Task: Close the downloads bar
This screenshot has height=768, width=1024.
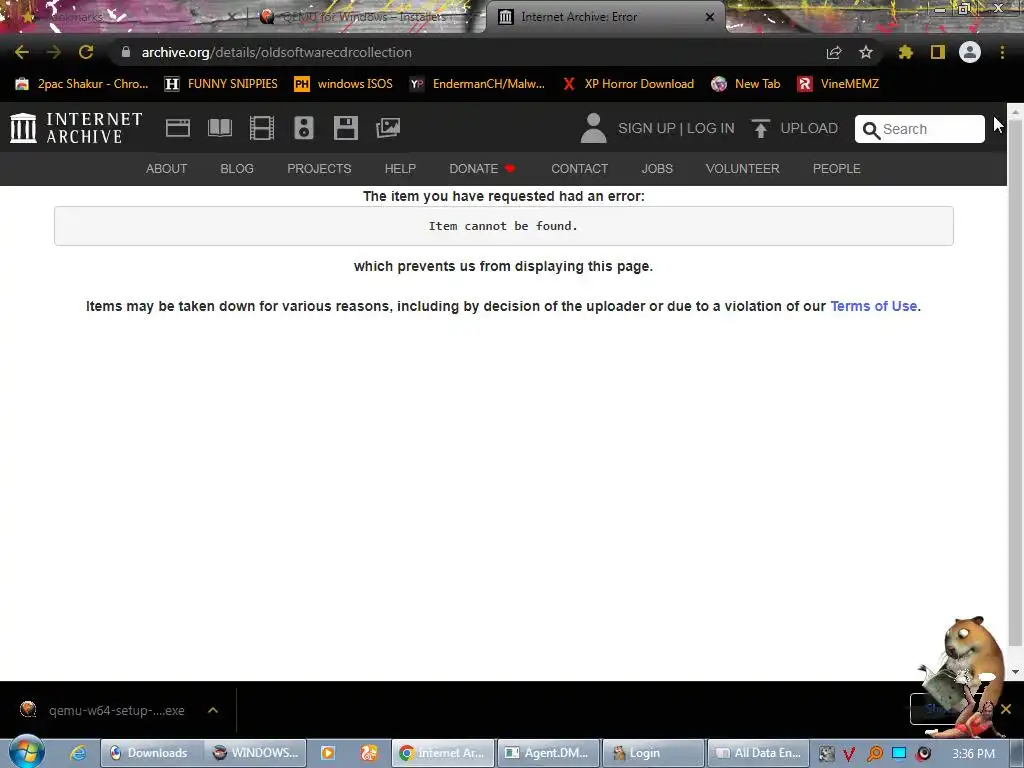Action: pos(1006,709)
